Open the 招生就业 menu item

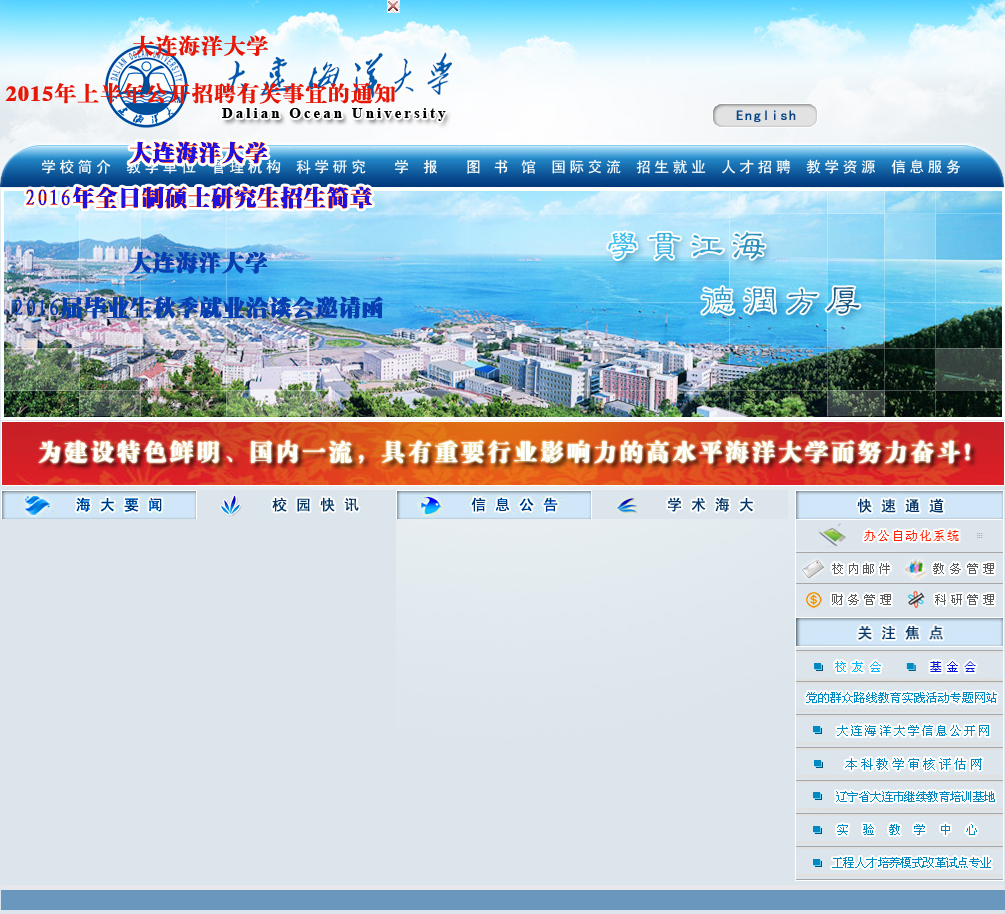[671, 167]
